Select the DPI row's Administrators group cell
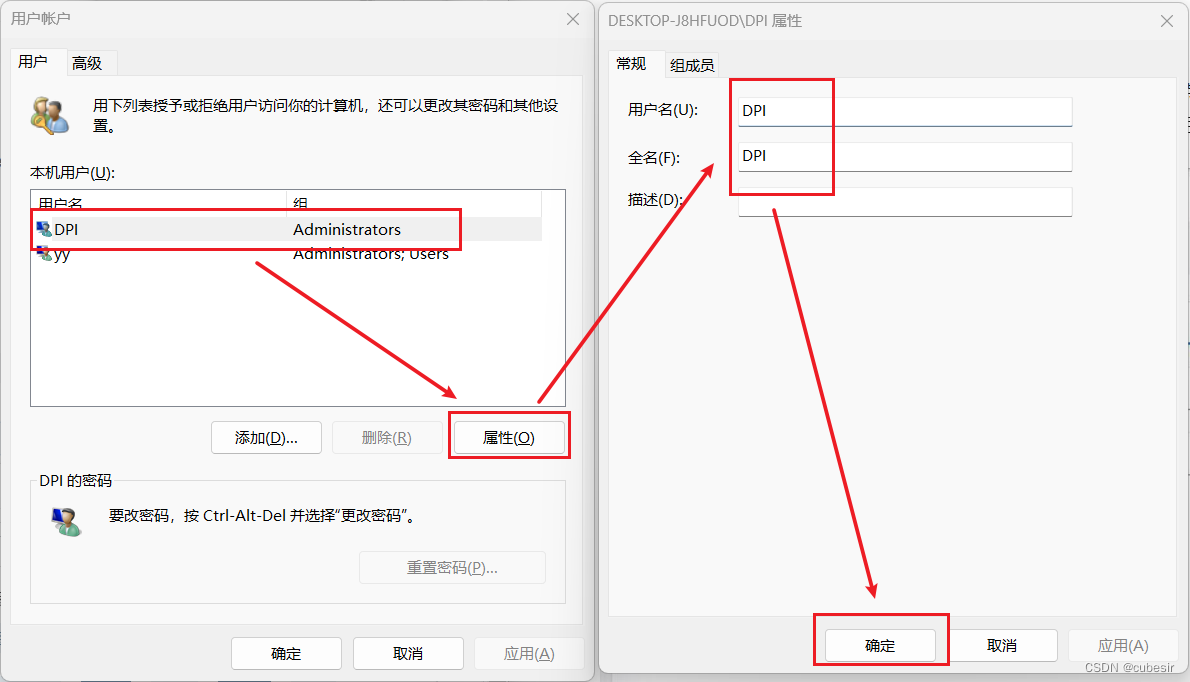This screenshot has width=1190, height=682. click(x=347, y=229)
